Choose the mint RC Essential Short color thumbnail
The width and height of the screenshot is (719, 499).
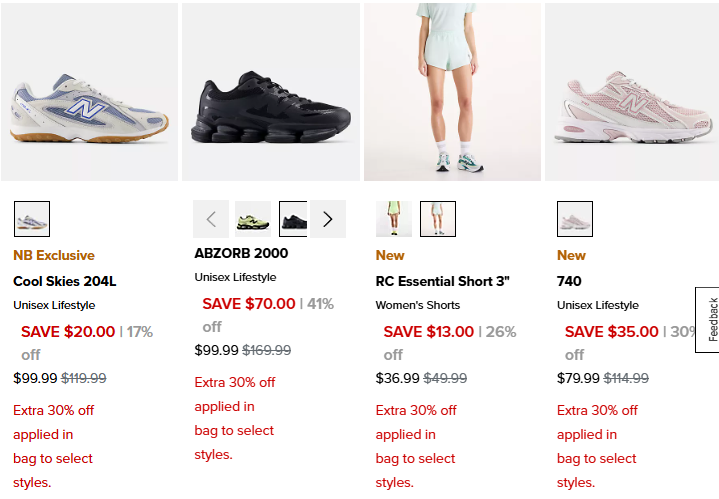(x=438, y=219)
